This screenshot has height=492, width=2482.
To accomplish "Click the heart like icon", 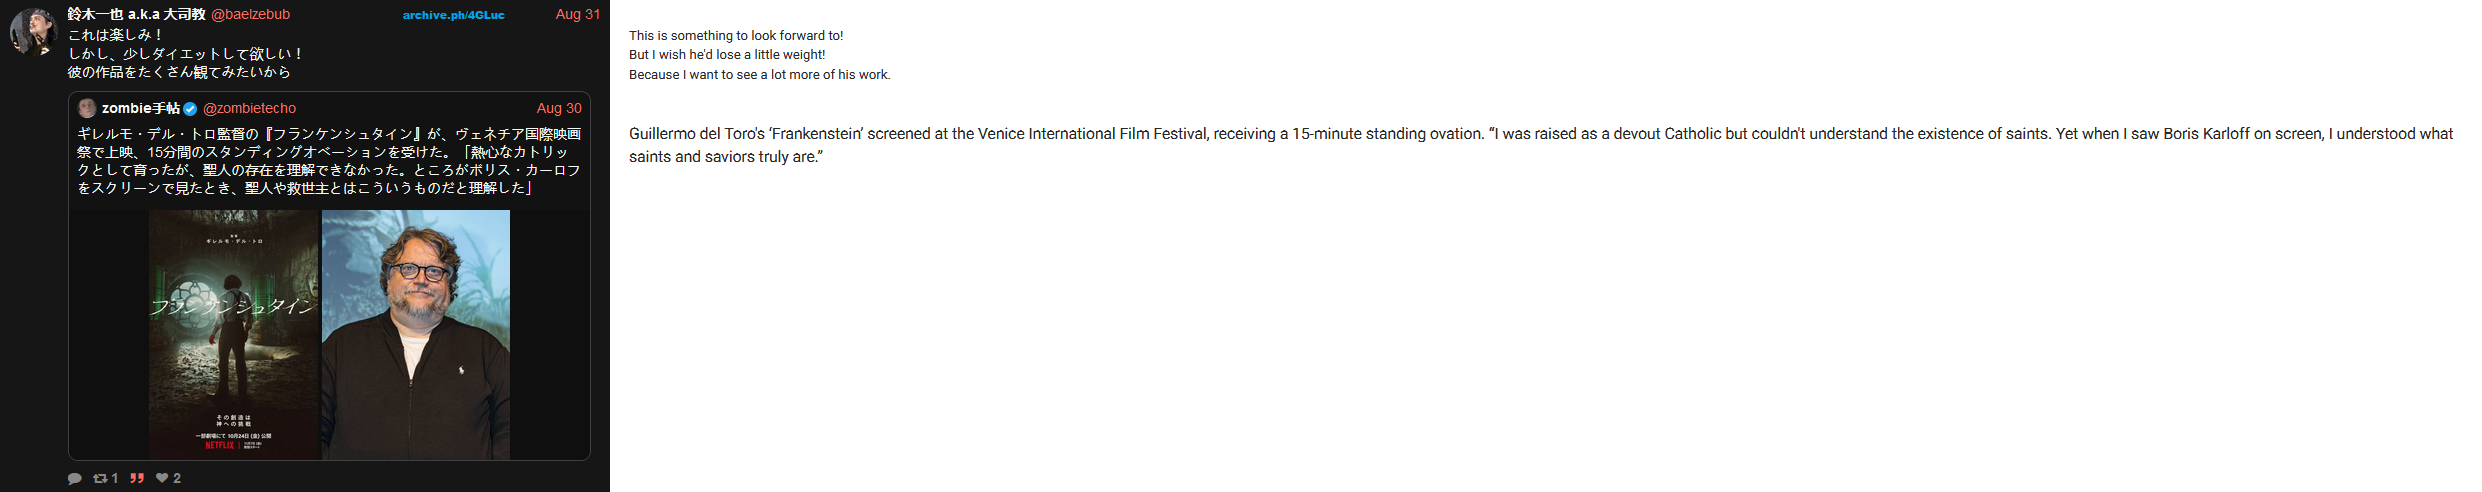I will [162, 479].
